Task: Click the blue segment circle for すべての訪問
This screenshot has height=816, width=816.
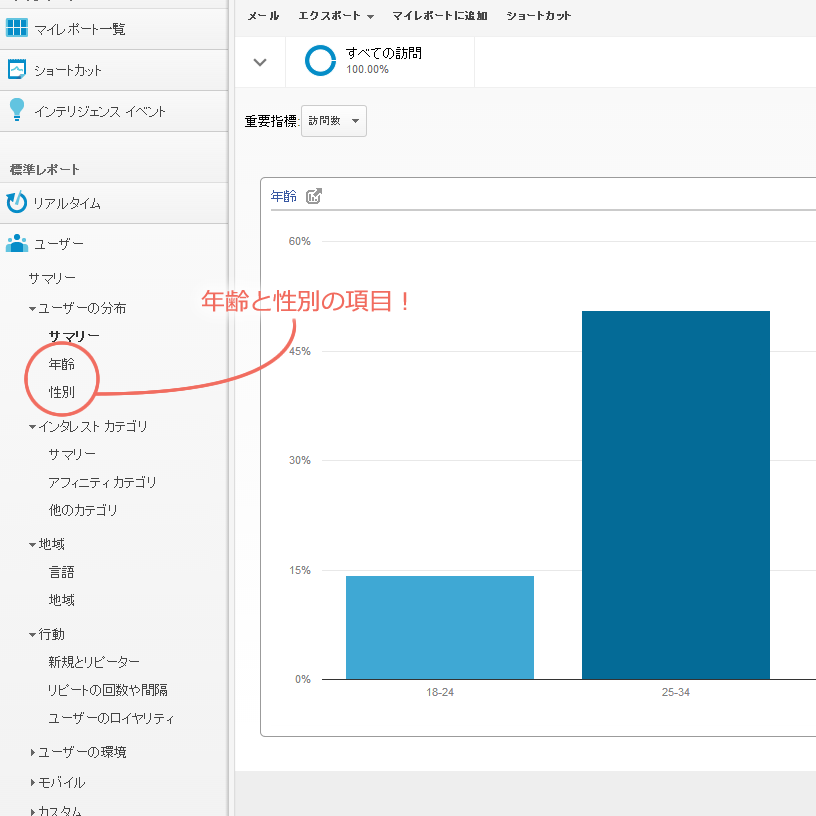Action: (320, 61)
